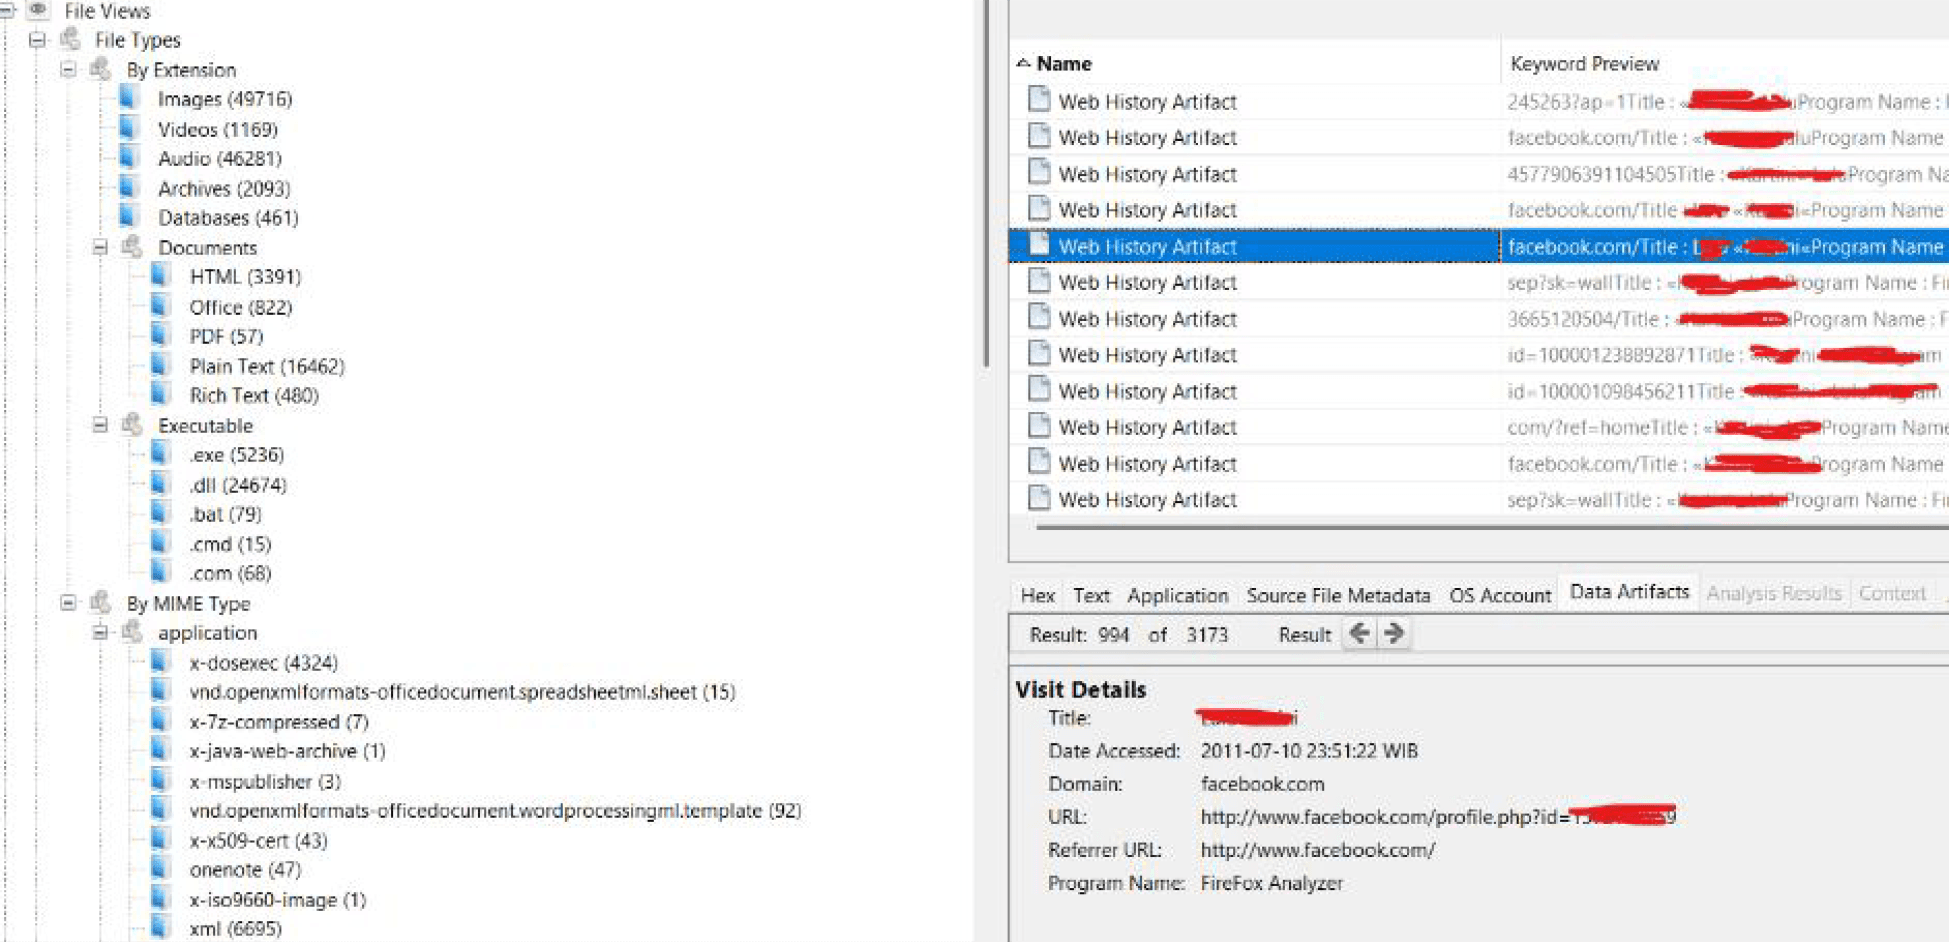Sort by the Name column header
The image size is (1949, 942).
point(1255,63)
